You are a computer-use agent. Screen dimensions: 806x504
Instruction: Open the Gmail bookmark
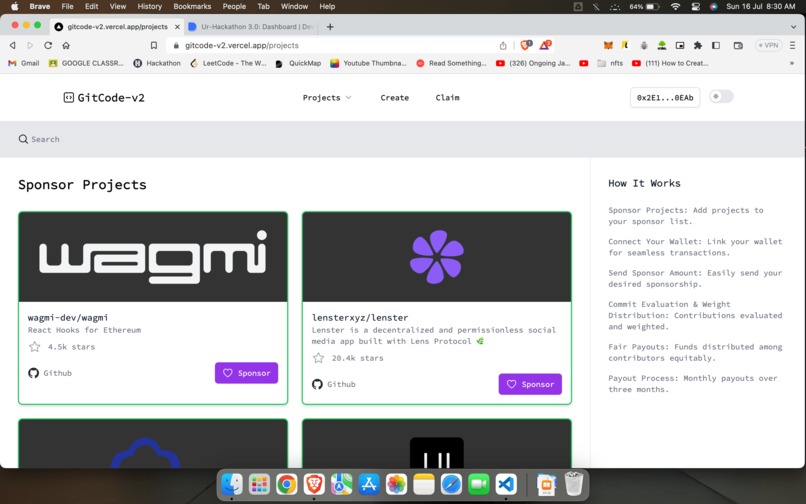click(x=24, y=63)
